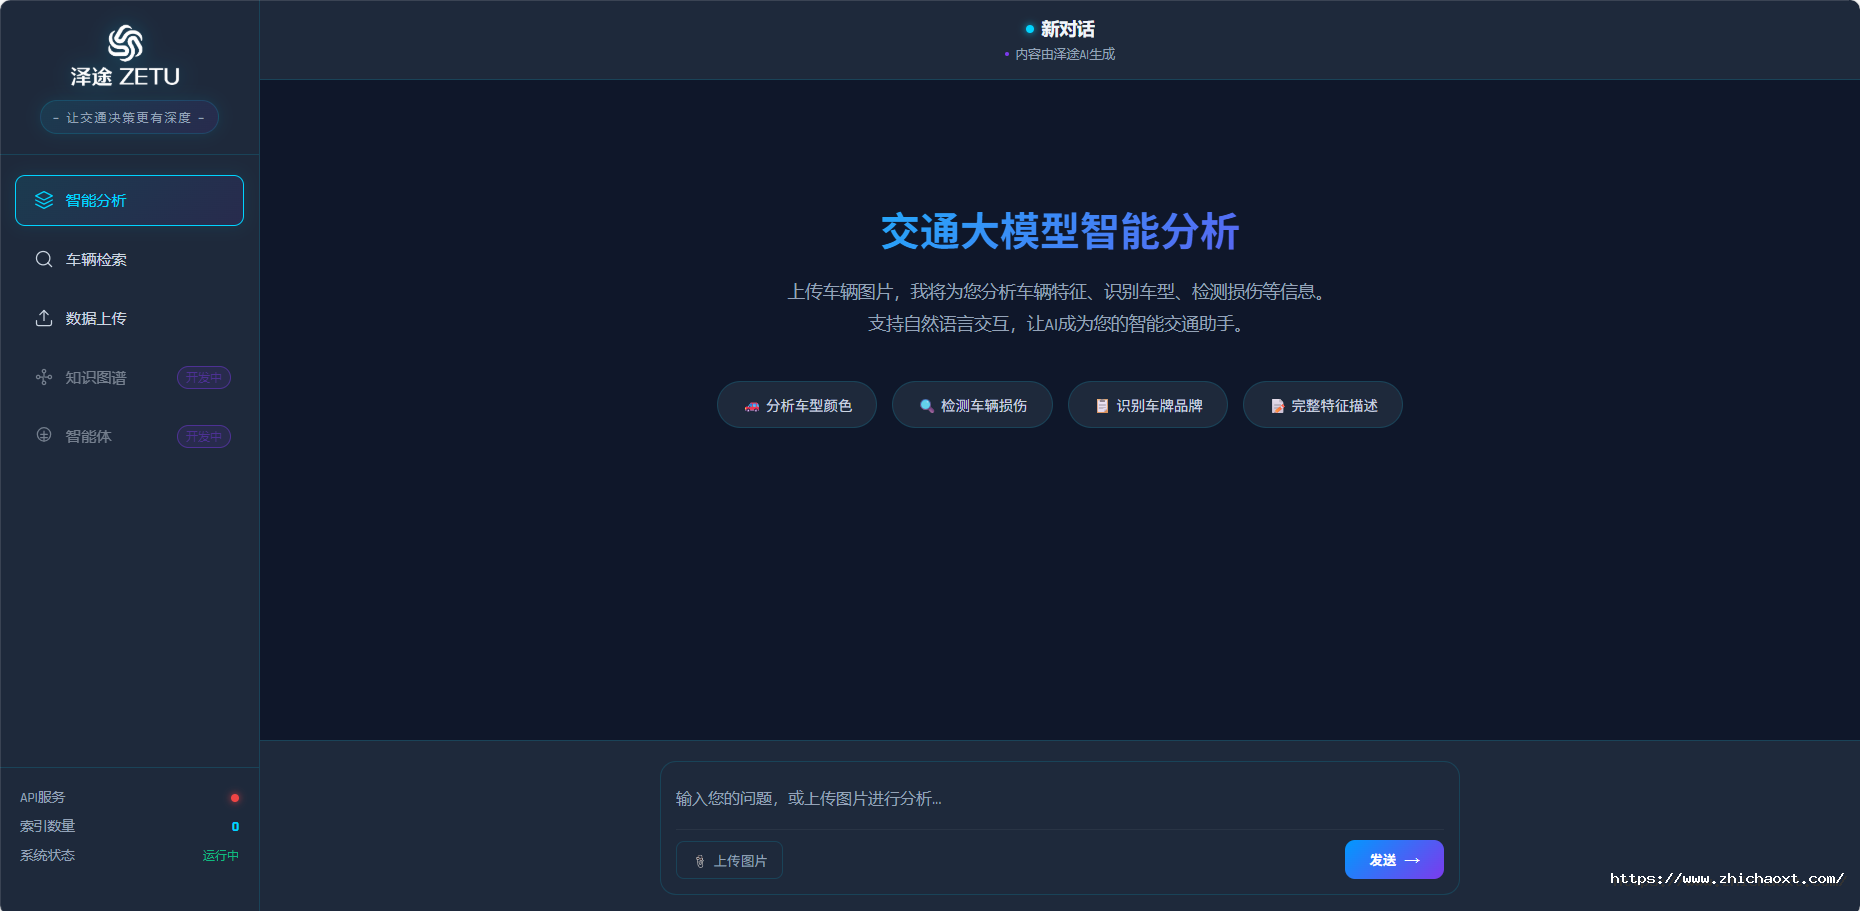The height and width of the screenshot is (911, 1860).
Task: Click the red API服务 status dot
Action: pos(234,797)
